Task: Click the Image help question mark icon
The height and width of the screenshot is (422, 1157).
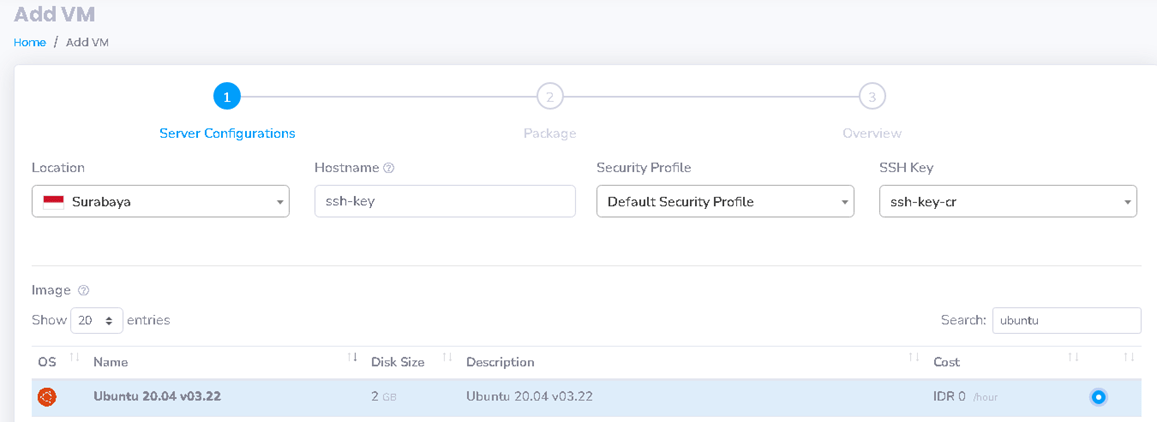Action: click(84, 290)
